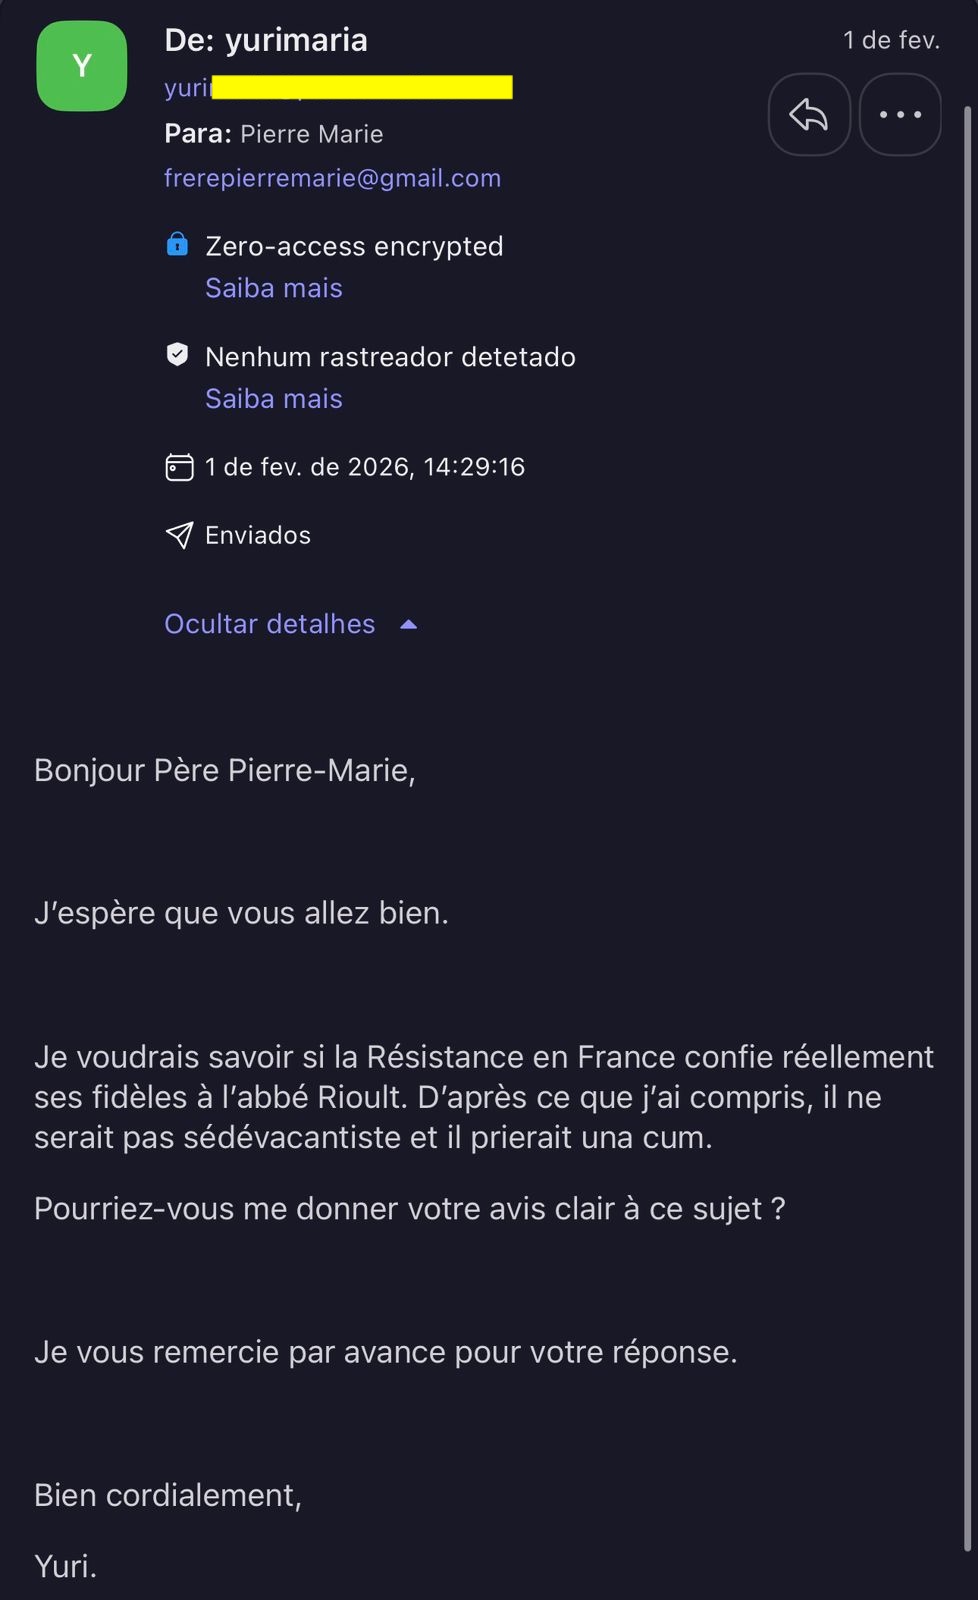Screen dimensions: 978x1600
Task: Tap the sender name yurimaria
Action: click(x=296, y=40)
